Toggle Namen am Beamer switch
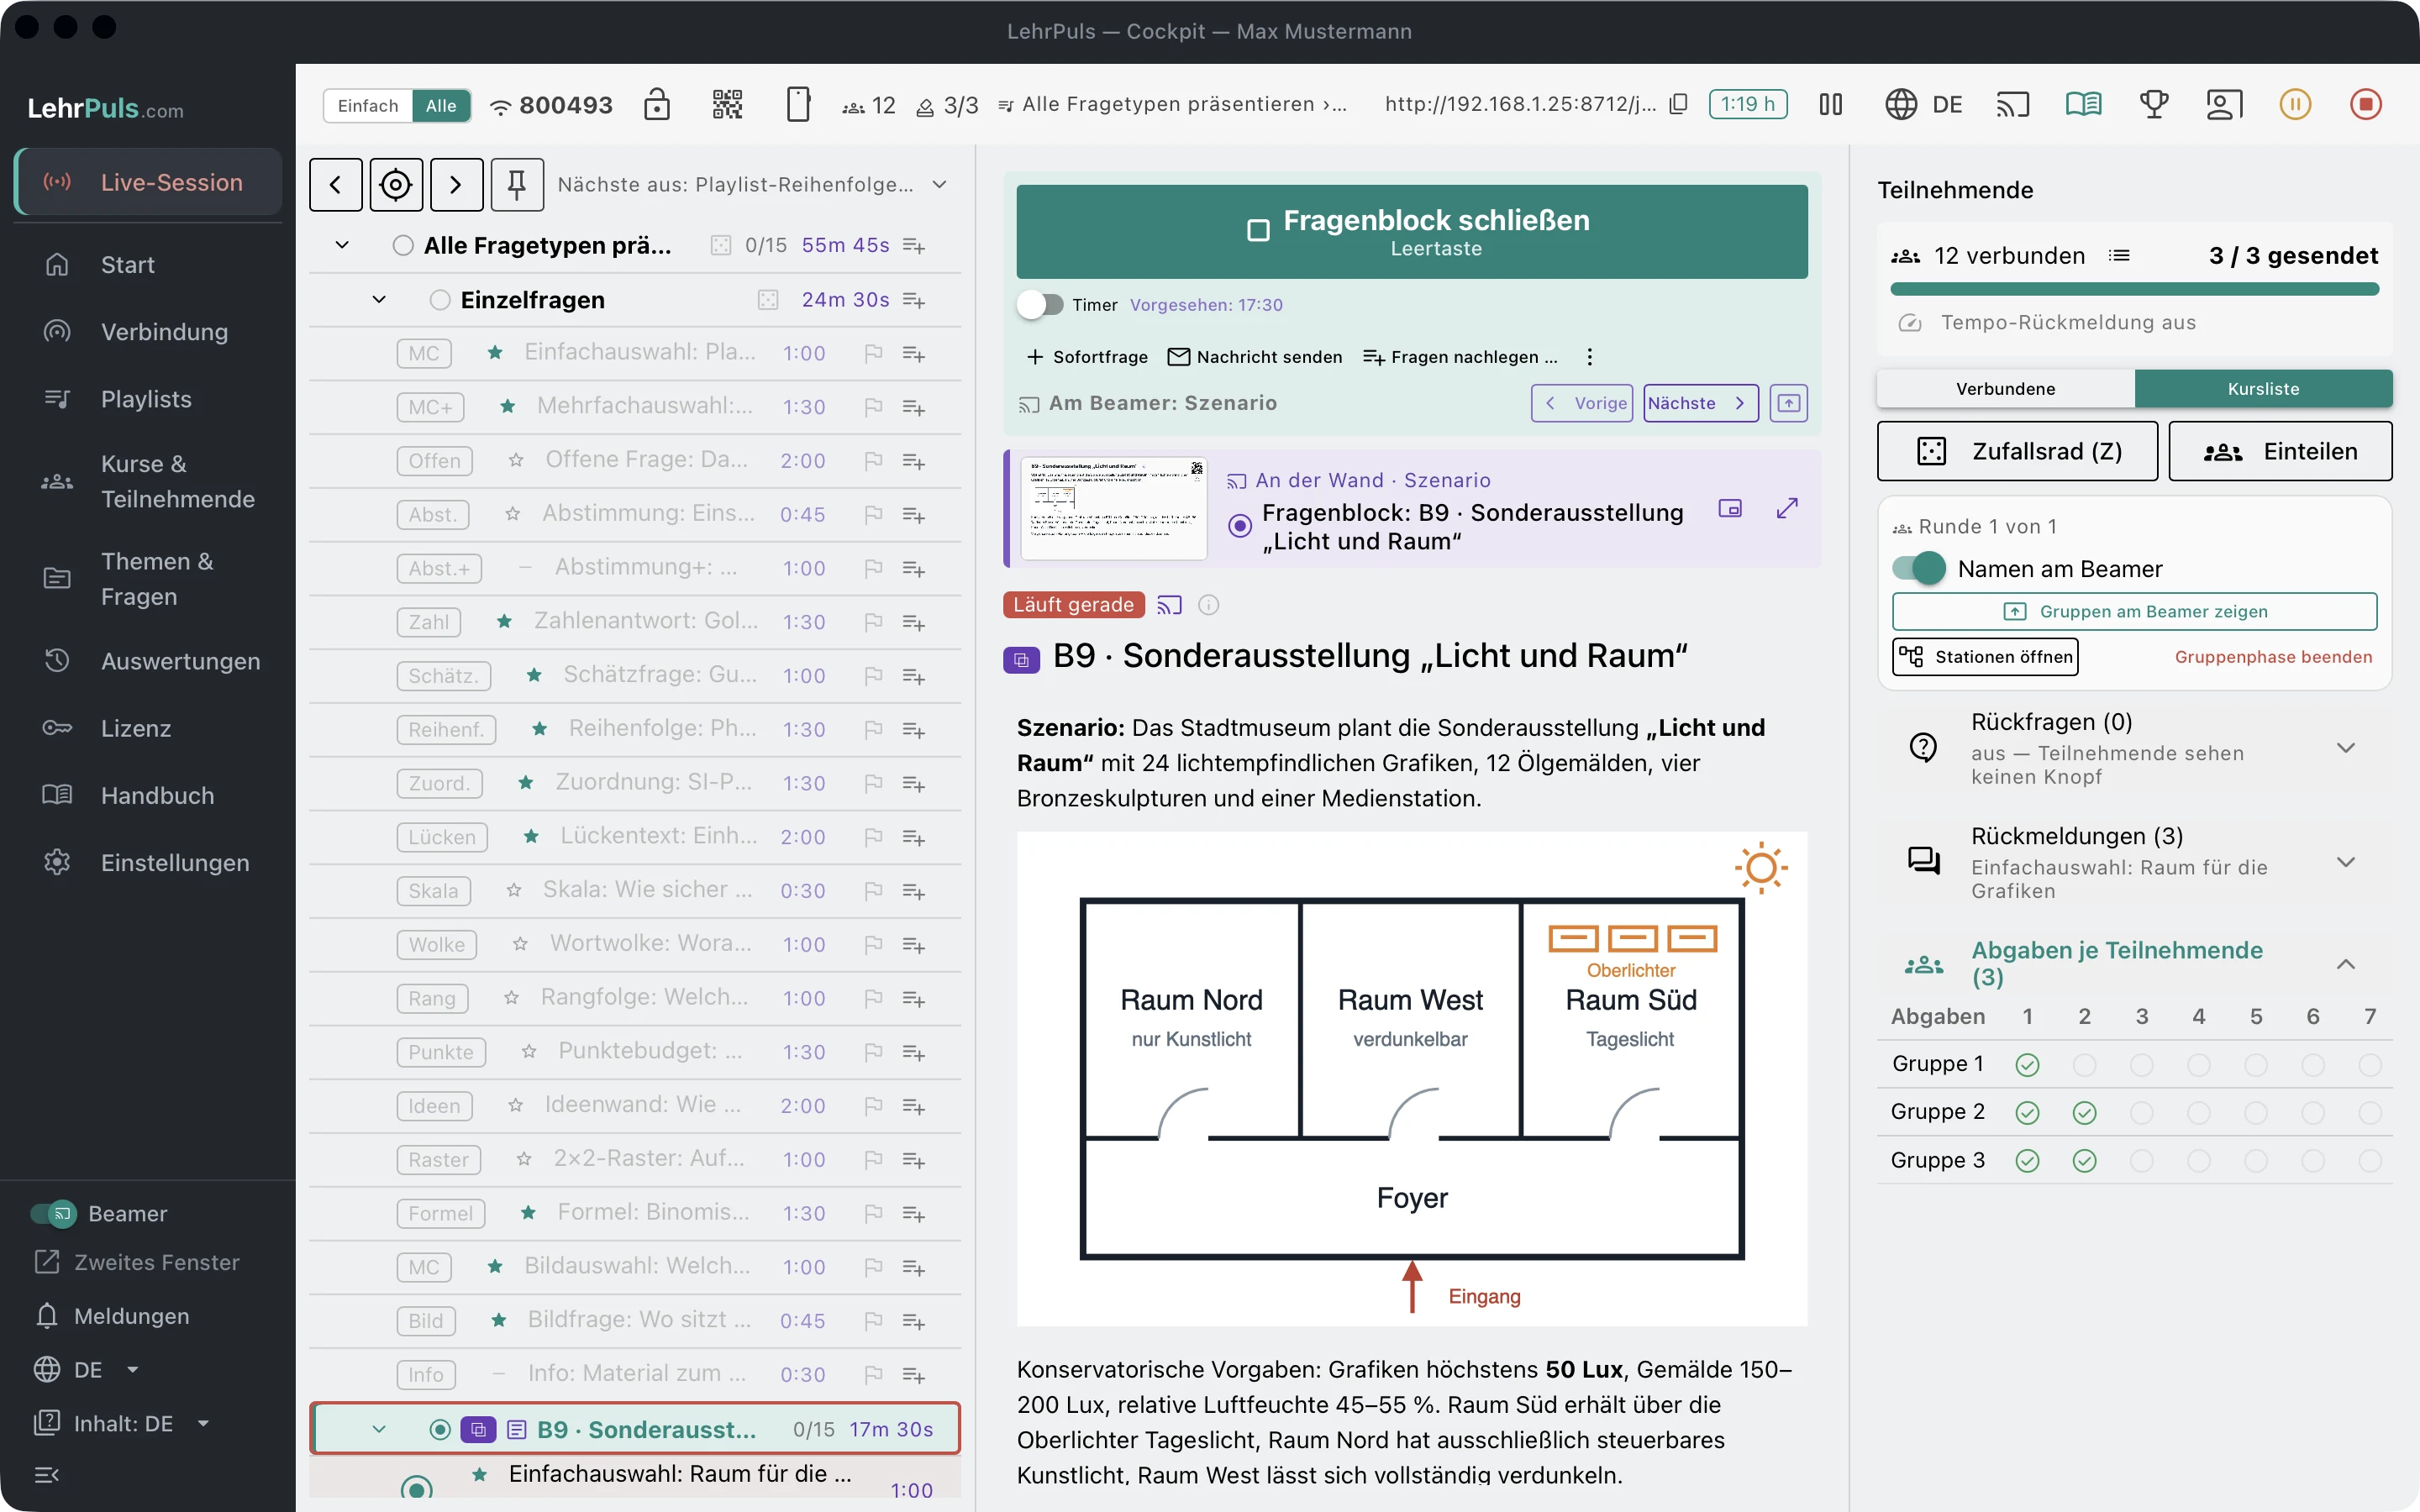2420x1512 pixels. [1919, 569]
